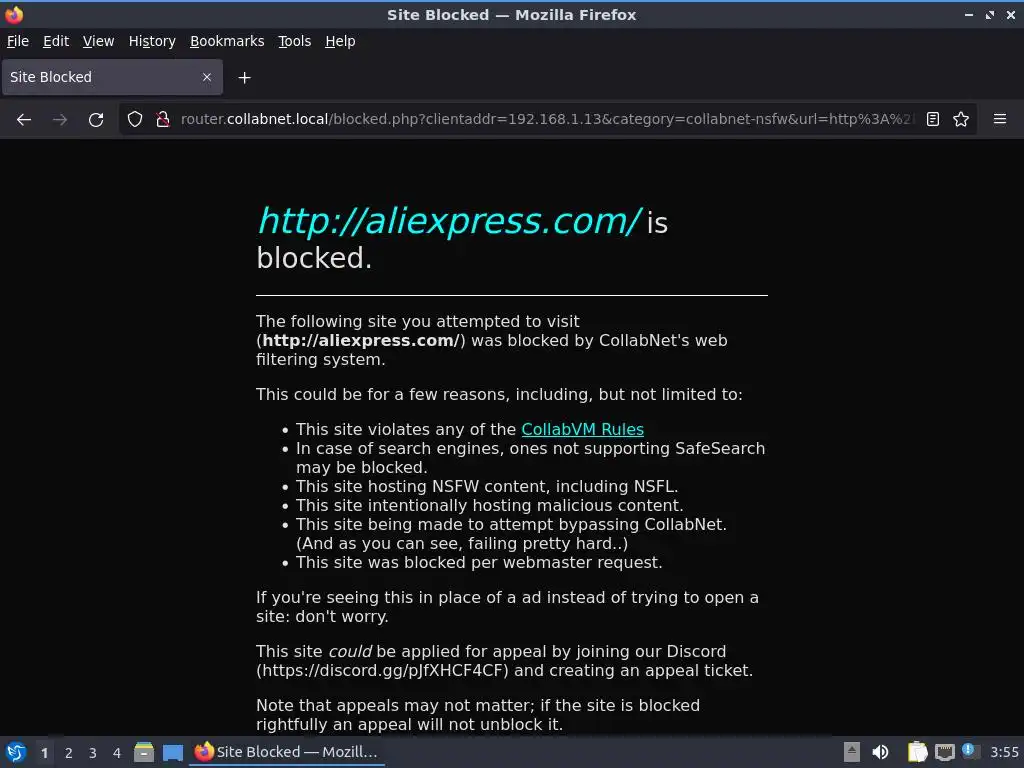Close the Firefox window
Screen dimensions: 1024x768
[x=1011, y=14]
